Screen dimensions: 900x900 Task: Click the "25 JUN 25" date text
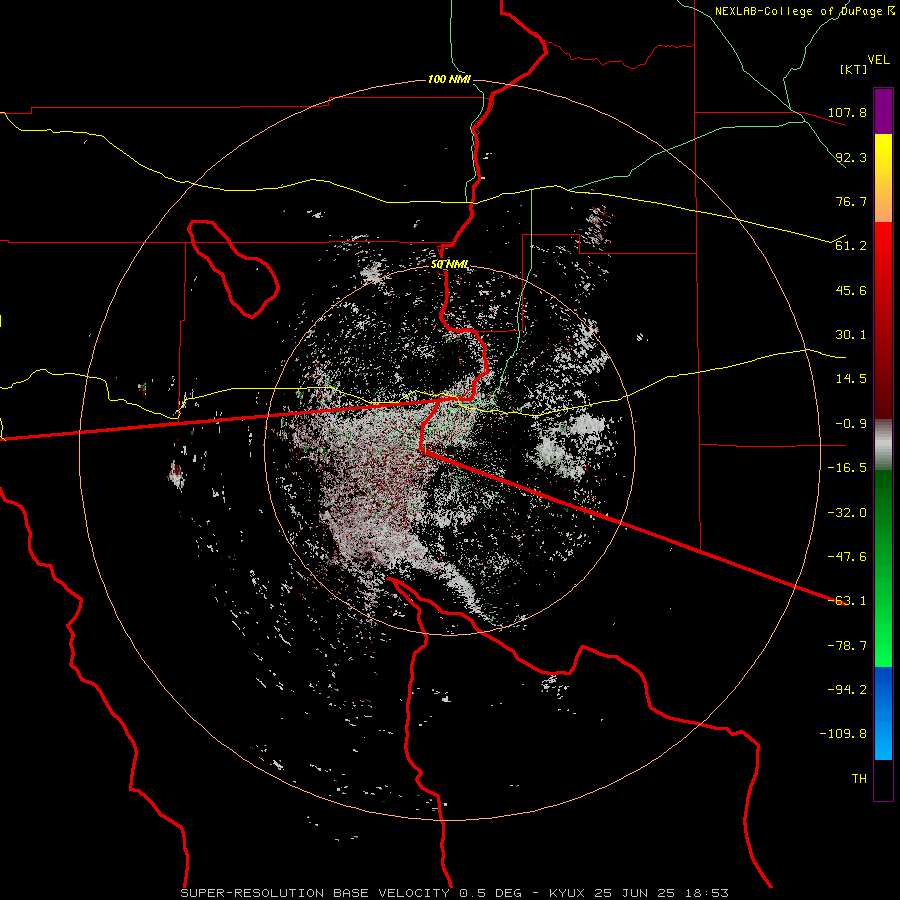tap(634, 893)
